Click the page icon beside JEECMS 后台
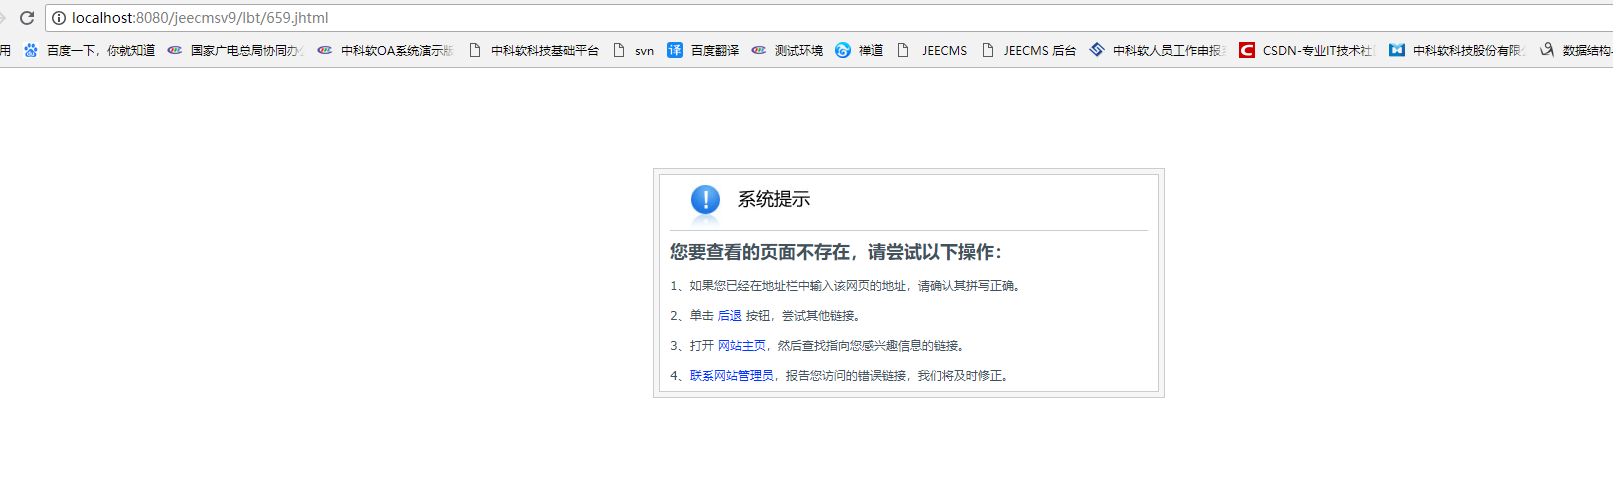This screenshot has height=499, width=1613. point(988,50)
